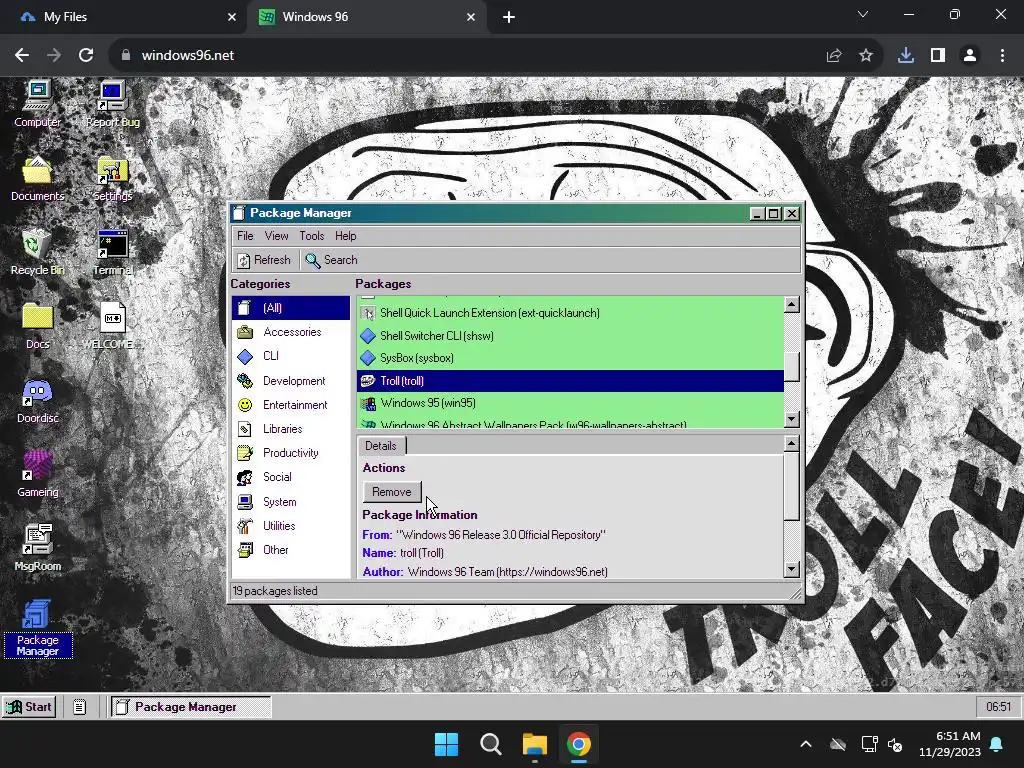Select the CLI category
The image size is (1024, 768).
pos(291,356)
